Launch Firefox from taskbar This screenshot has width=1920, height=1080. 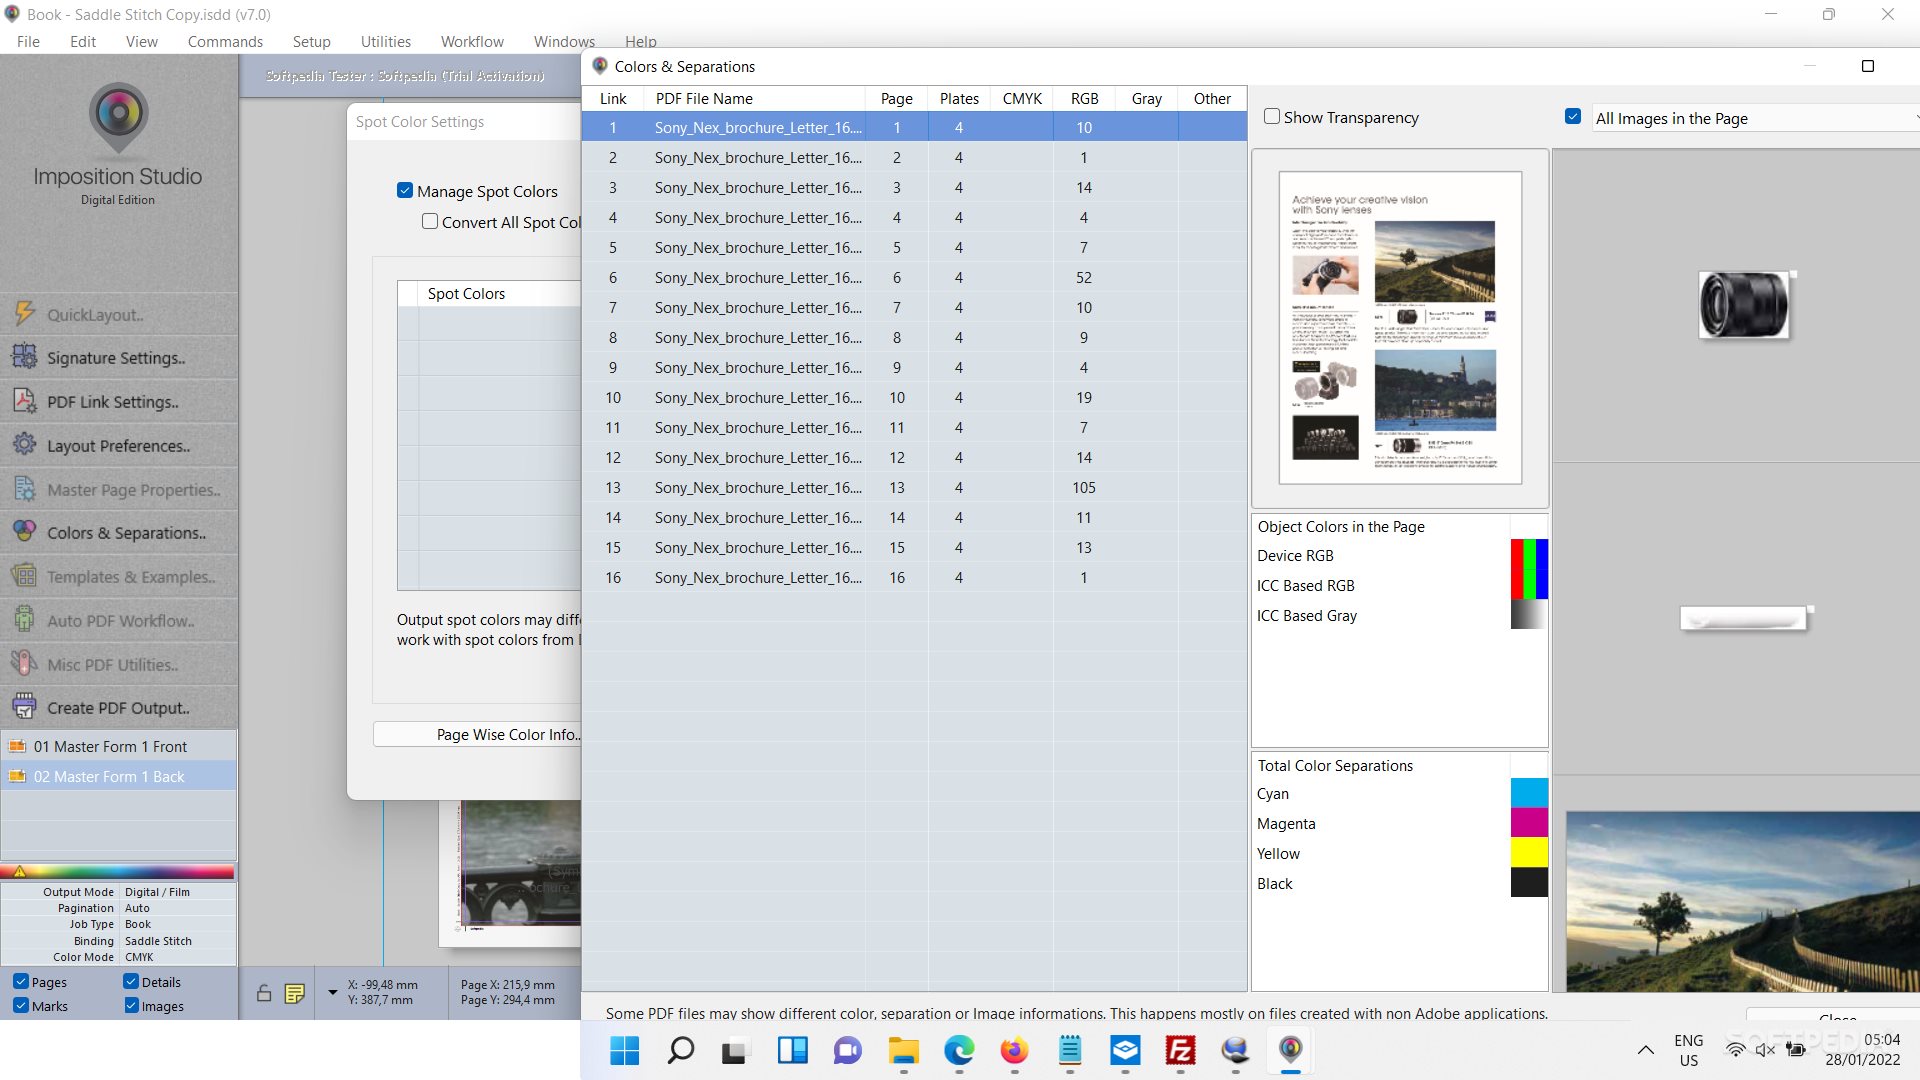[x=1014, y=1051]
